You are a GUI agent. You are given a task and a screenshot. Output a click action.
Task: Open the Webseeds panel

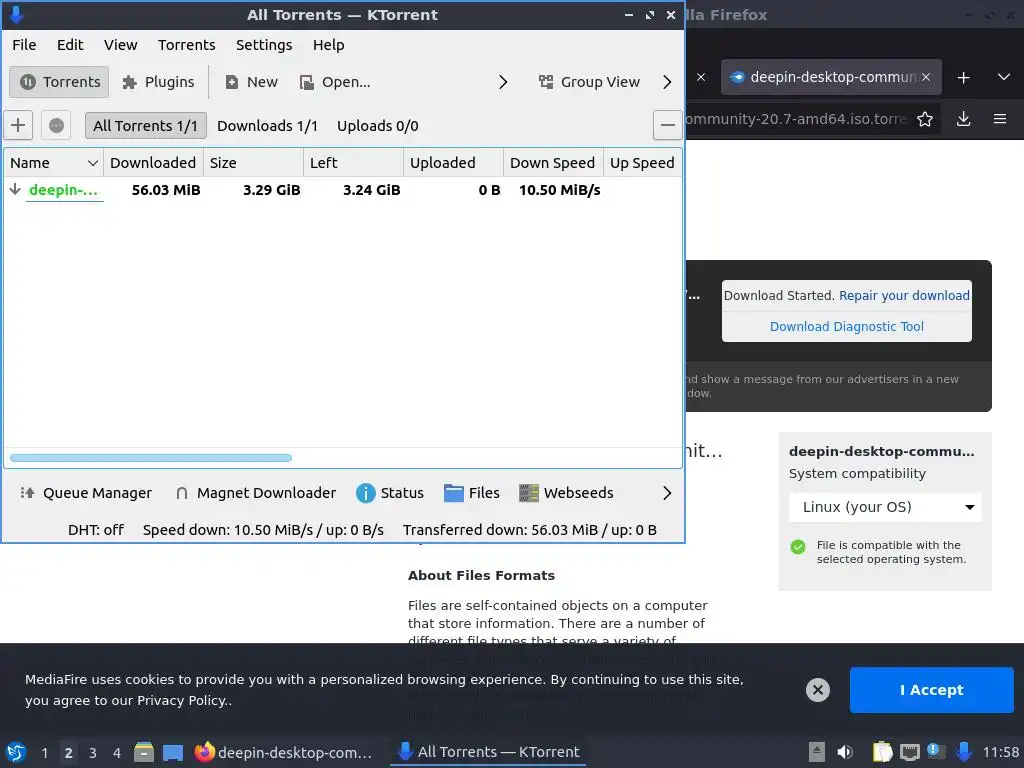pyautogui.click(x=566, y=493)
